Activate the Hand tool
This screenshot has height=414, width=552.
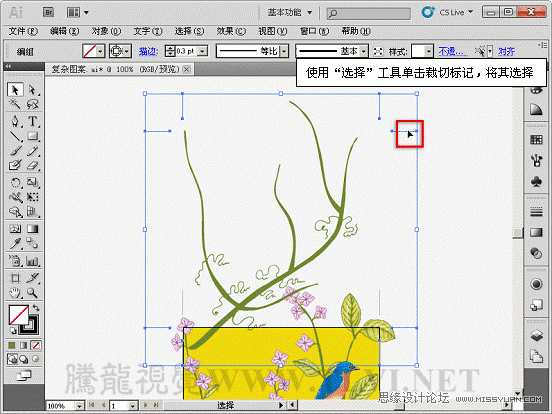tap(15, 293)
